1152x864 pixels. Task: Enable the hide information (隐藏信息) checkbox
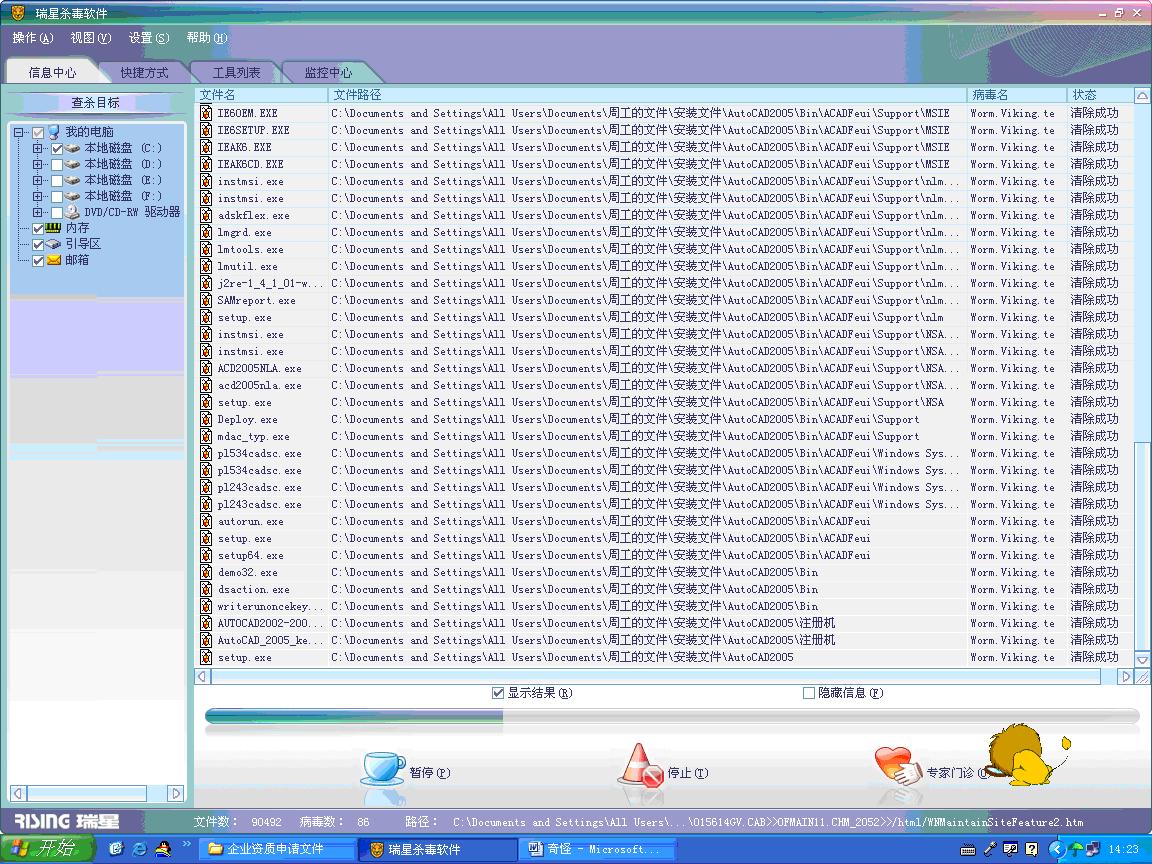point(809,693)
